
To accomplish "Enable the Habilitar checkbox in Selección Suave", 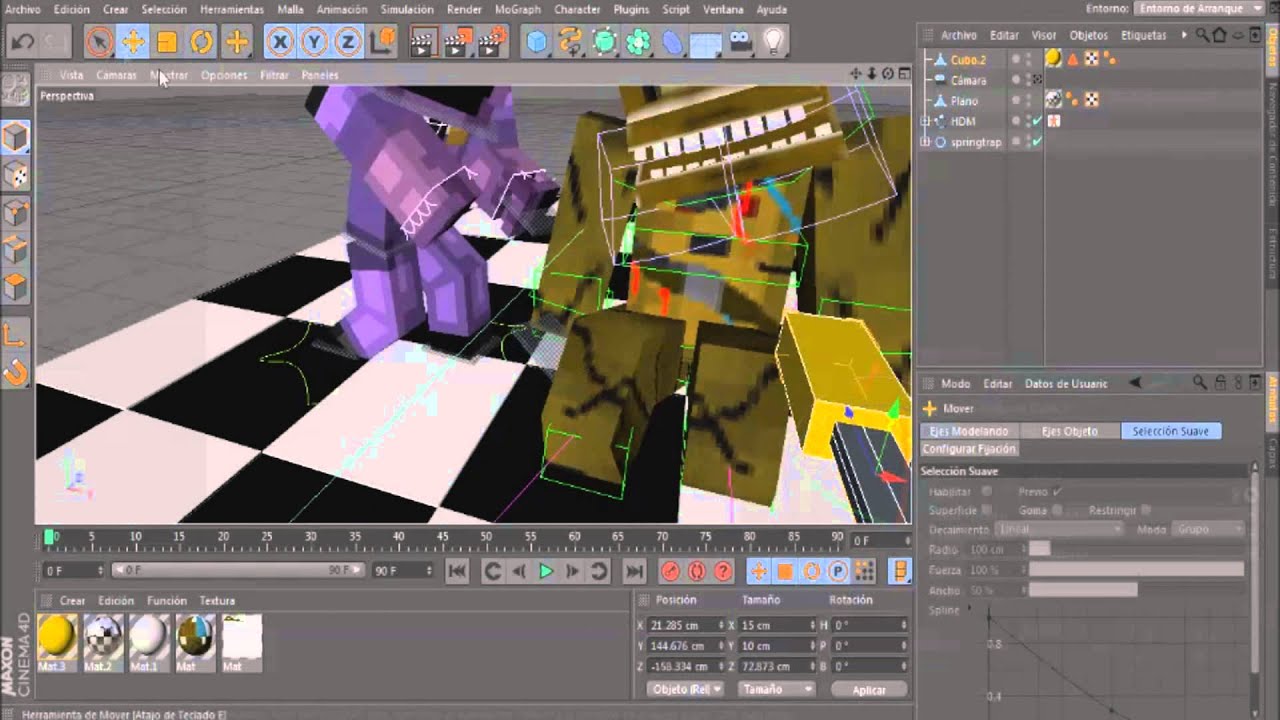I will click(987, 491).
